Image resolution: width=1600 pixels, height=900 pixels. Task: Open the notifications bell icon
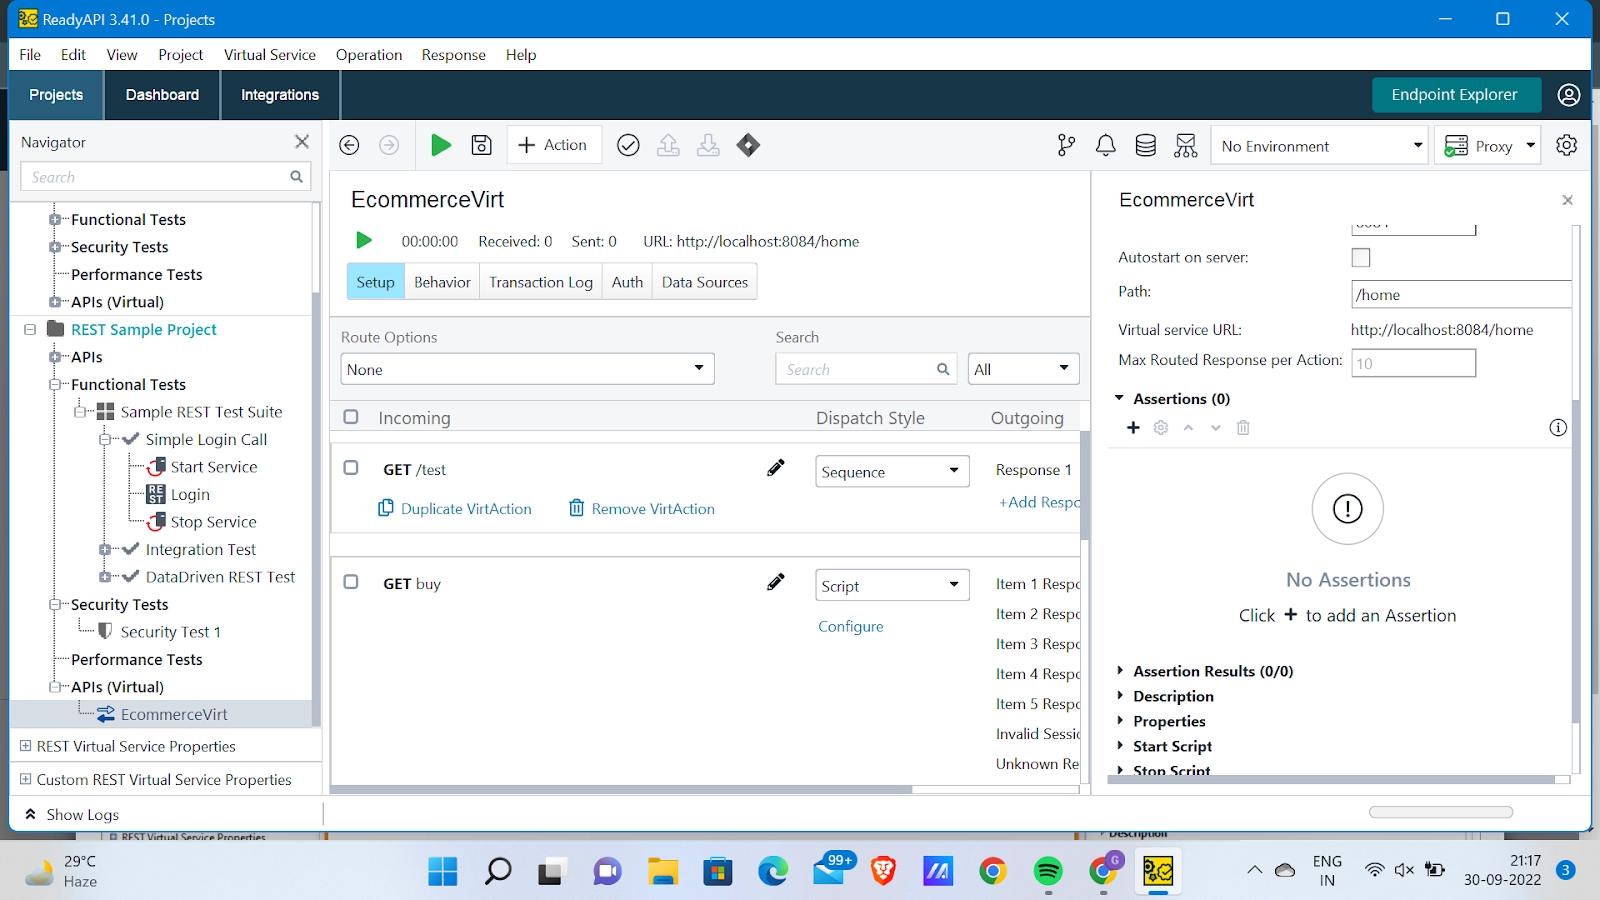tap(1105, 146)
